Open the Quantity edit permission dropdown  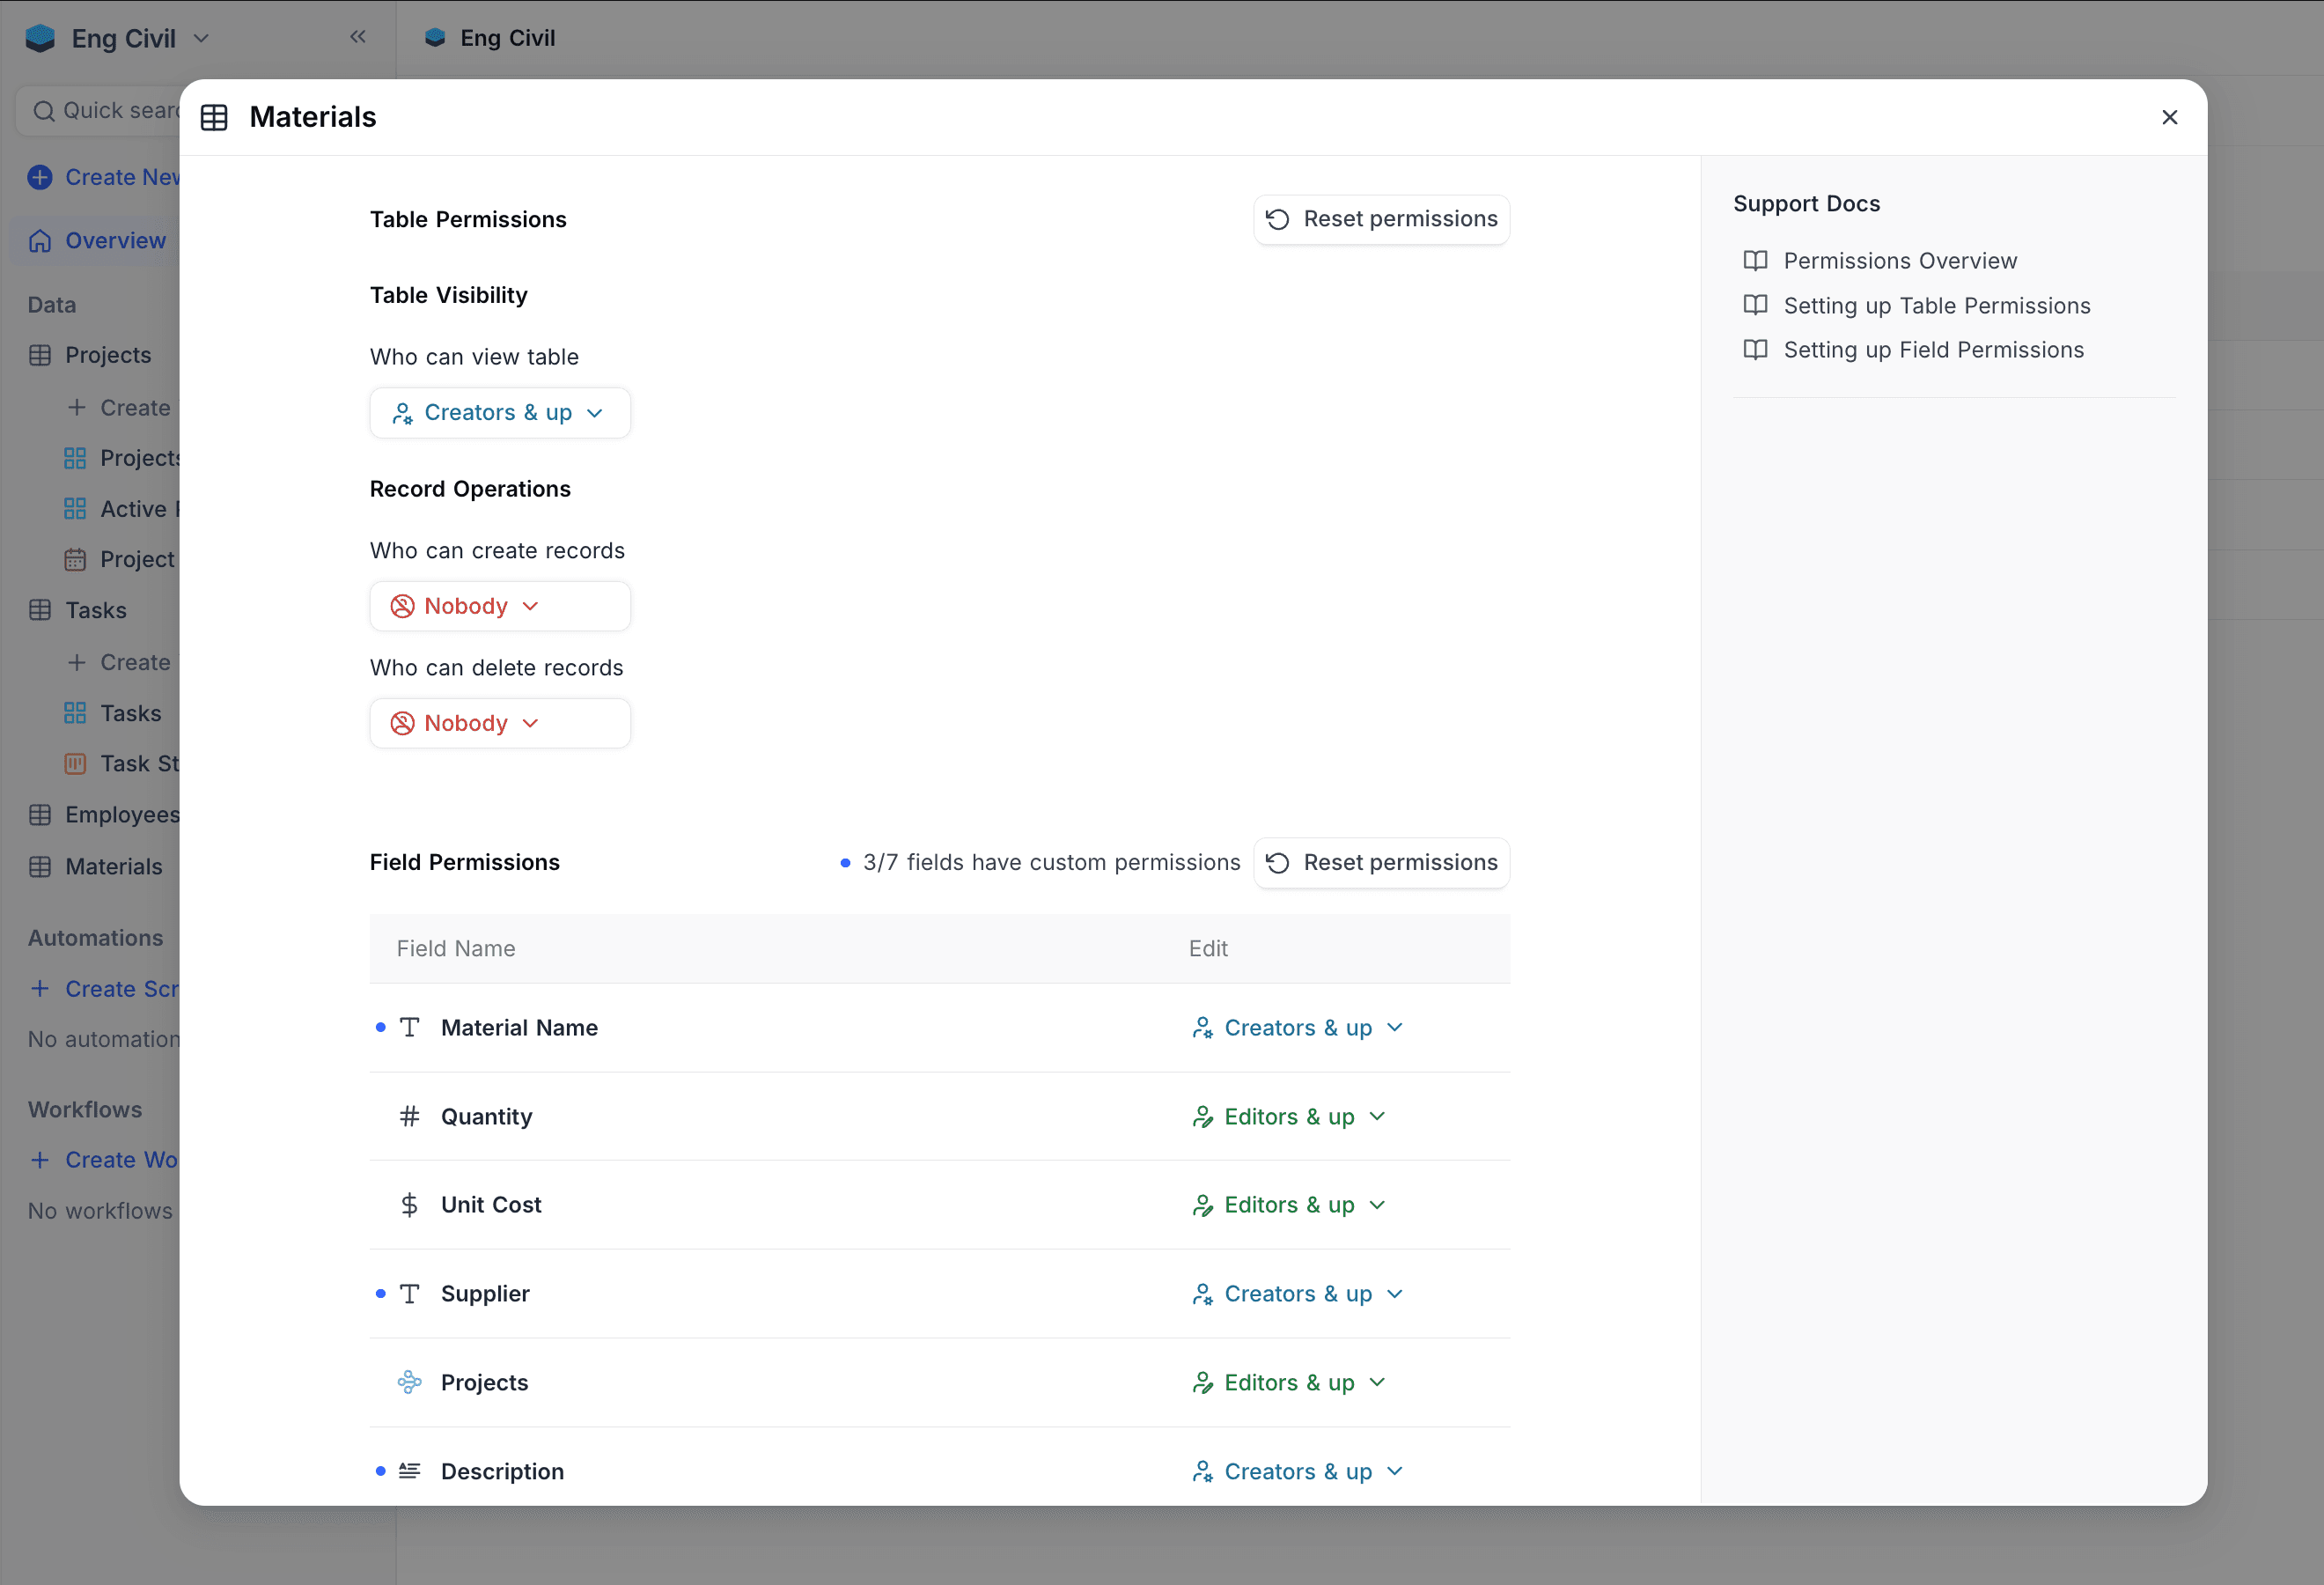pos(1289,1116)
